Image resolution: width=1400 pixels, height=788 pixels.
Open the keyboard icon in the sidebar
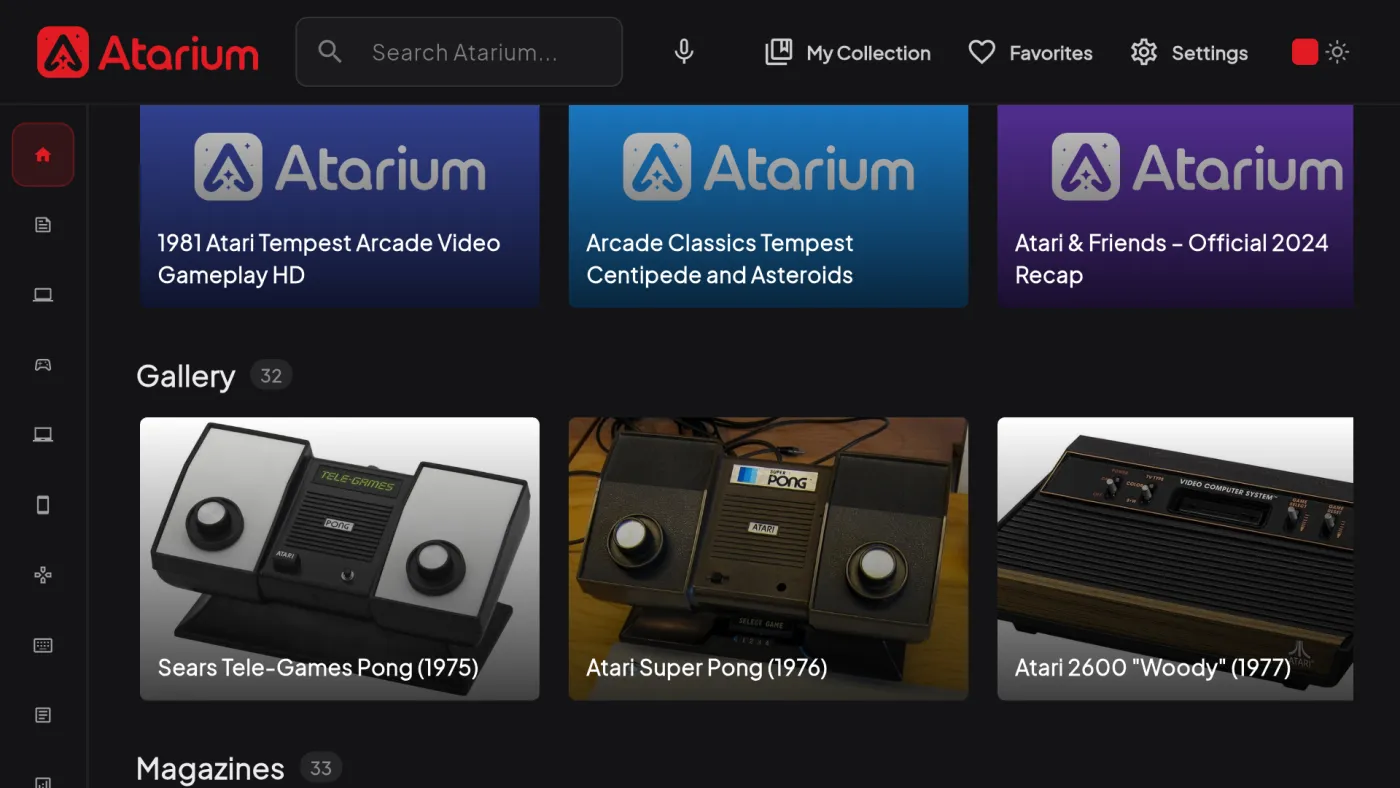tap(43, 645)
